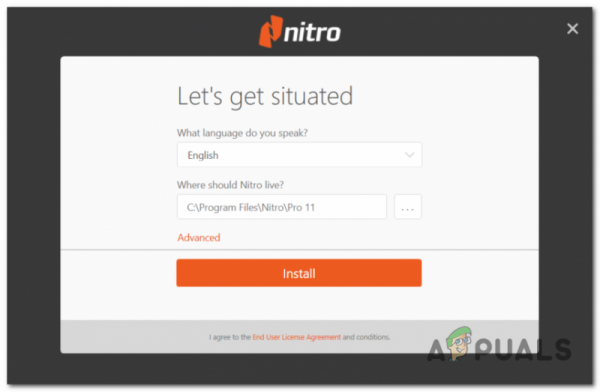This screenshot has height=392, width=600.
Task: Click the PUALS watermark letters
Action: click(523, 349)
